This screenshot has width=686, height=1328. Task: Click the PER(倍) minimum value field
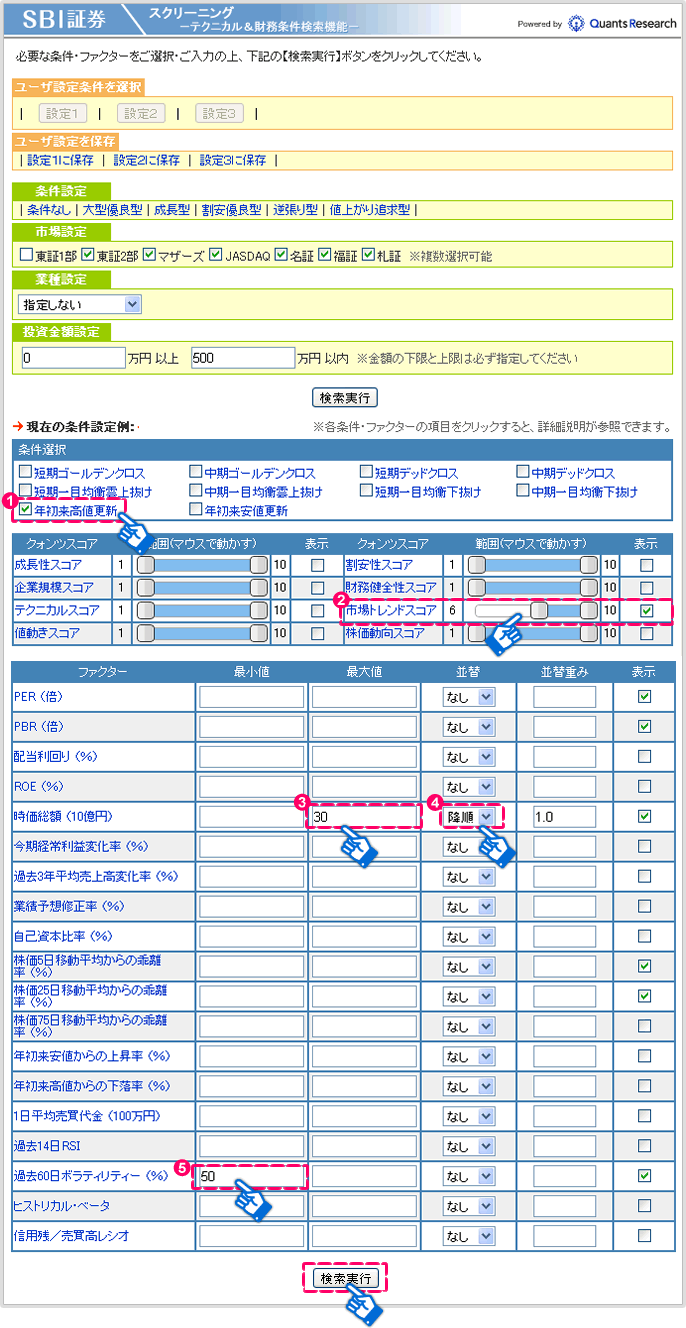coord(251,697)
